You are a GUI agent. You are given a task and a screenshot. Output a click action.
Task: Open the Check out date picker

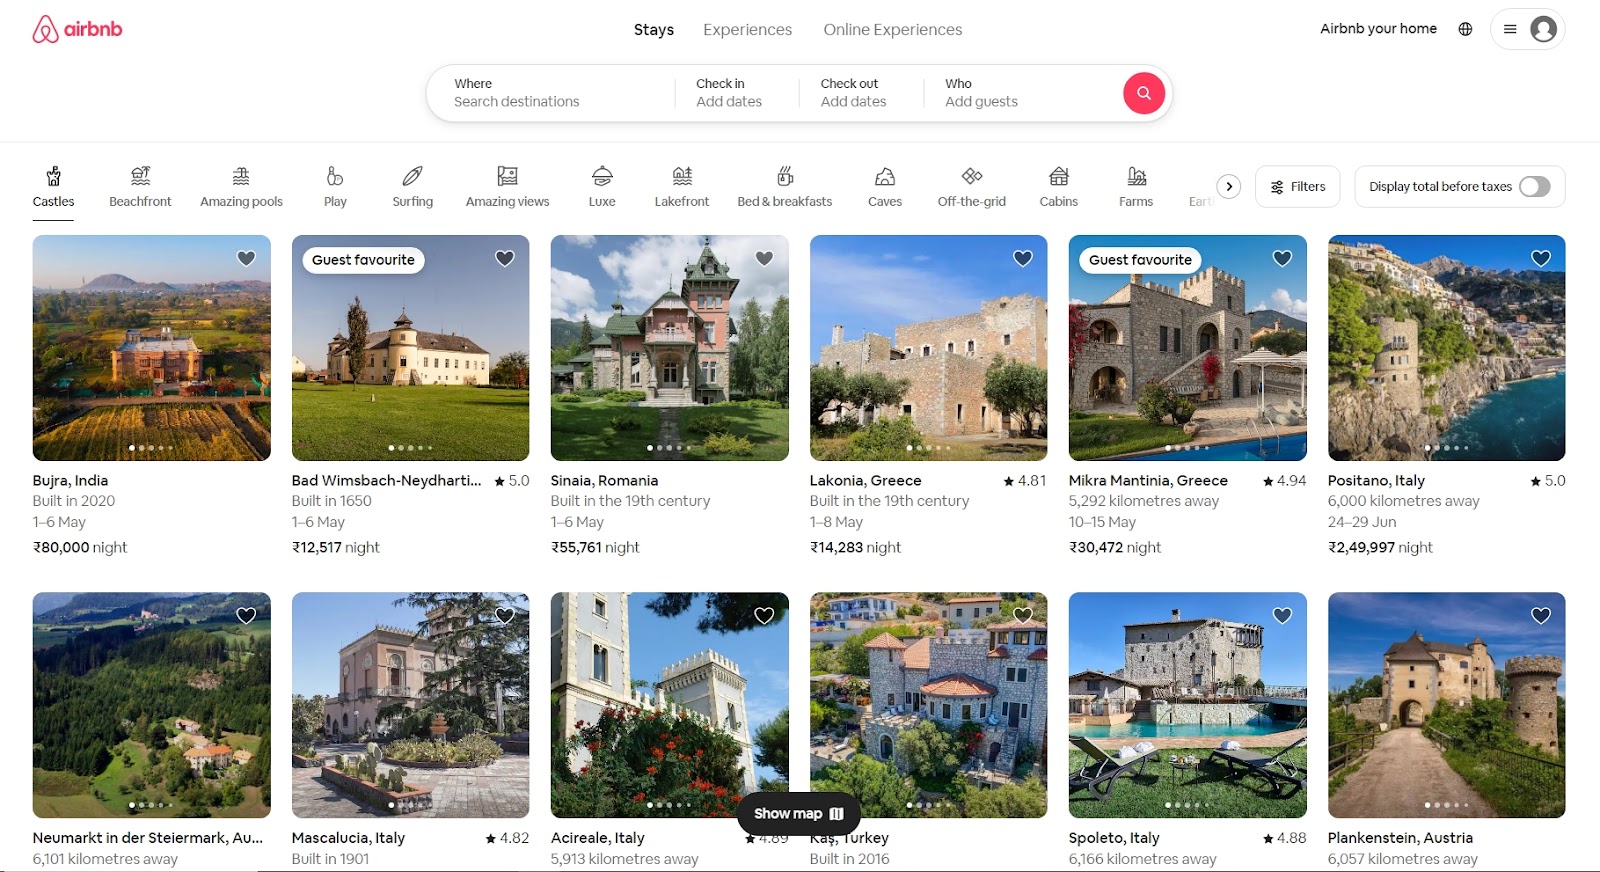861,93
